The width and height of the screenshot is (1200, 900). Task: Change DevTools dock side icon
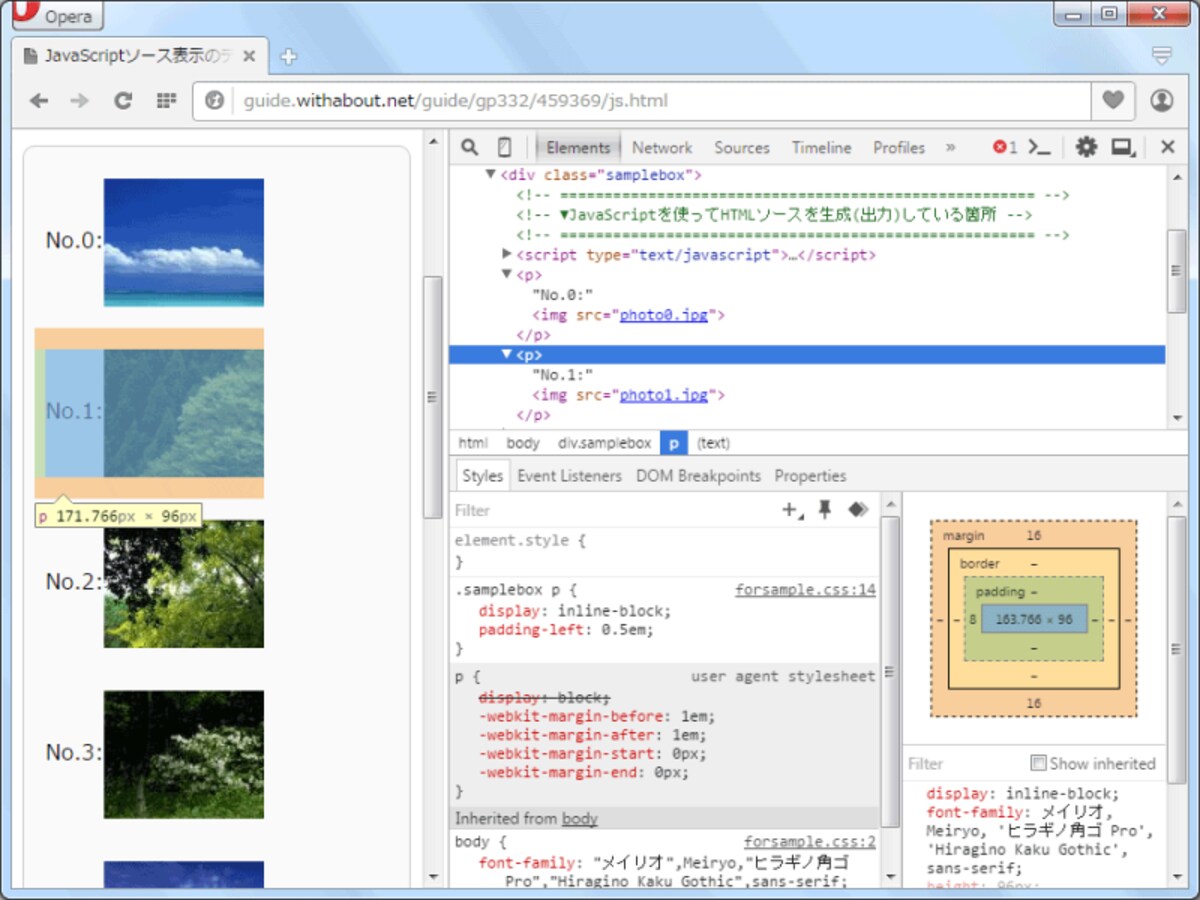point(1124,148)
